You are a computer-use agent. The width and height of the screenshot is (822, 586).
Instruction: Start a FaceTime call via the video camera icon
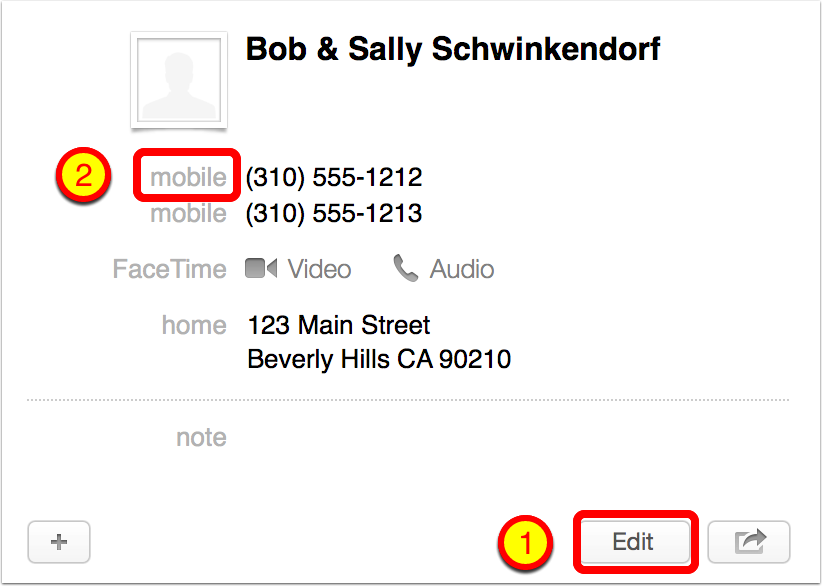coord(261,269)
